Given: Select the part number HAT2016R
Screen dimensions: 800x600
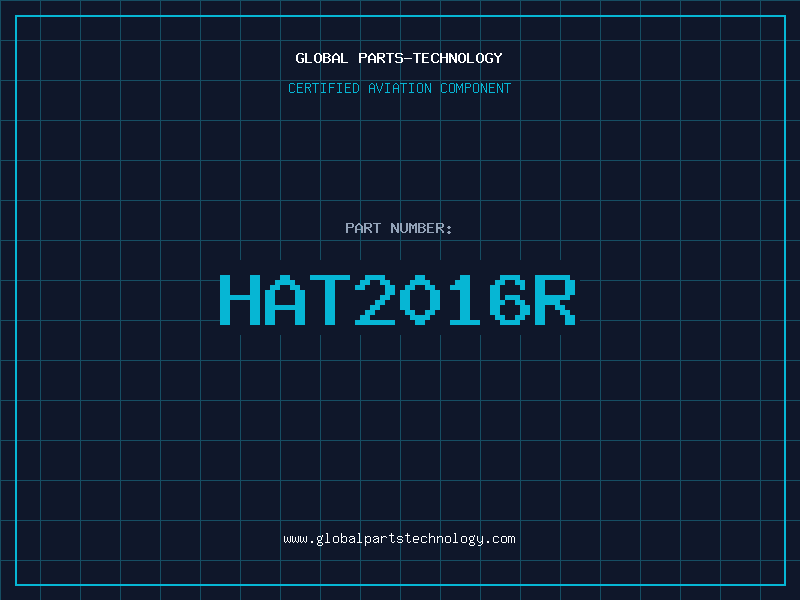Looking at the screenshot, I should tap(398, 300).
